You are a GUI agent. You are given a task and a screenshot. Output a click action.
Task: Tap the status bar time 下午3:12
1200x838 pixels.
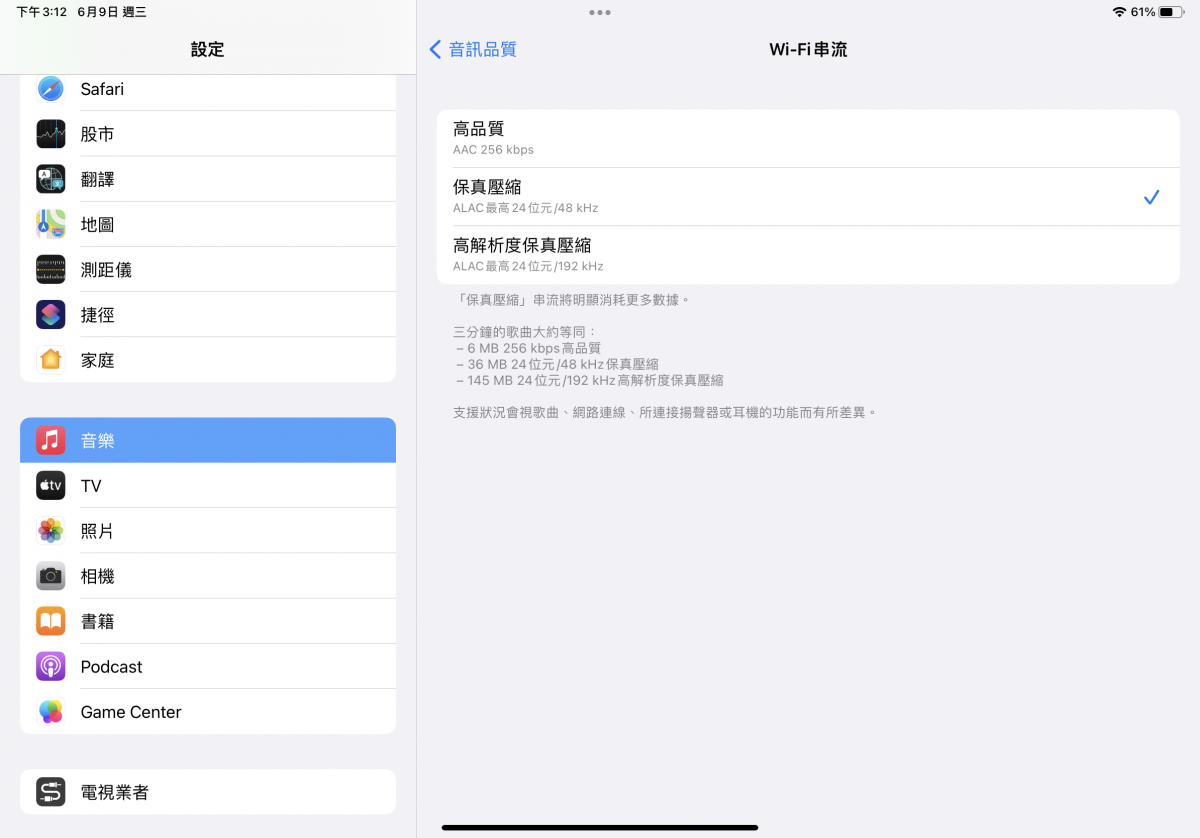click(x=41, y=12)
